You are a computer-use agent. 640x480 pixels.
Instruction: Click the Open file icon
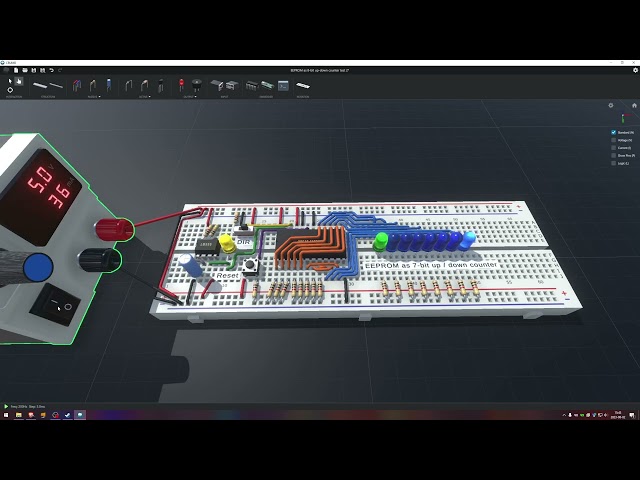[x=25, y=70]
